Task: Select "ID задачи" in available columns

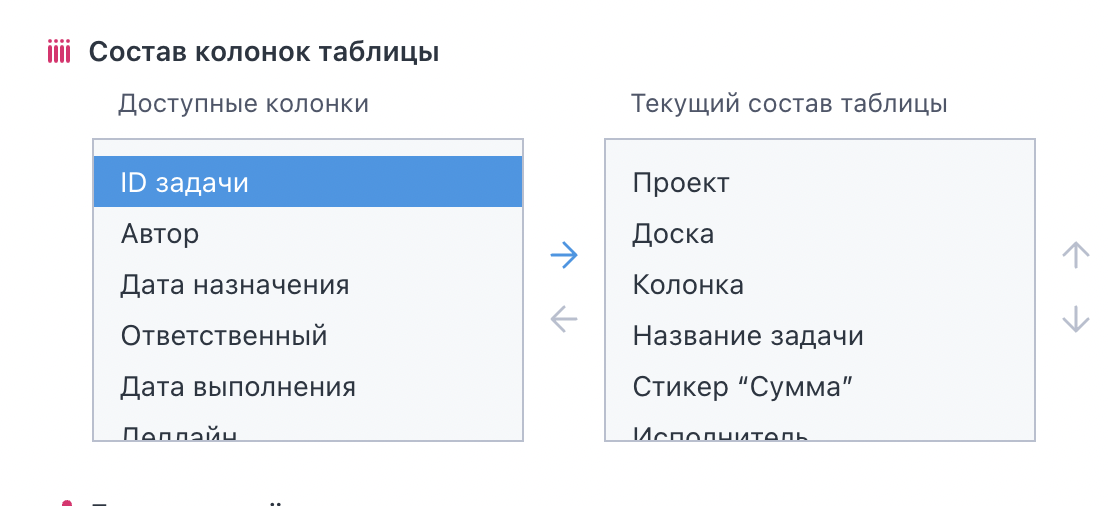Action: click(x=308, y=182)
